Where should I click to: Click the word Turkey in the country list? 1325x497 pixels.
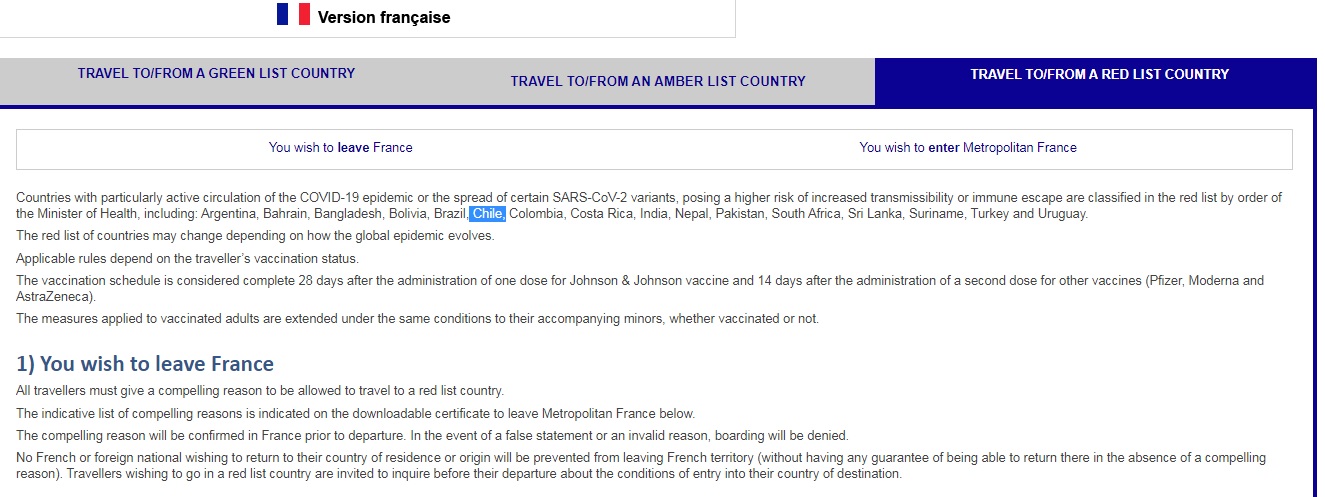[990, 214]
